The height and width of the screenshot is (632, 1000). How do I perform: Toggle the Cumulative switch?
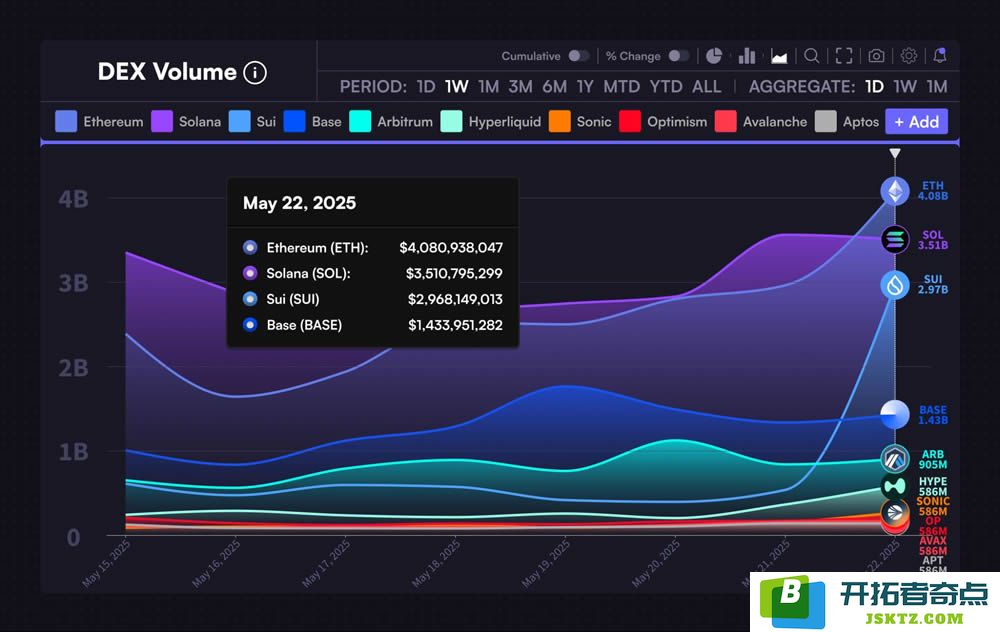click(x=578, y=56)
